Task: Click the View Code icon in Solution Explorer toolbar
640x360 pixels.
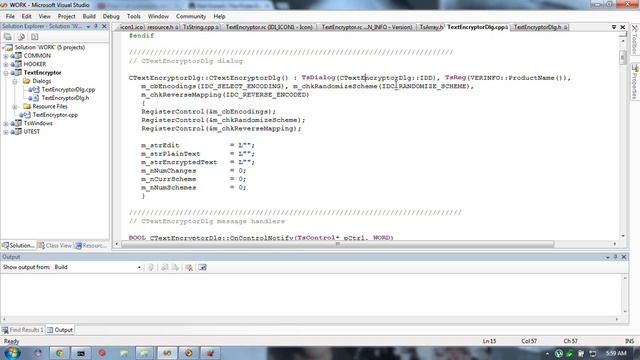Action: pos(35,37)
